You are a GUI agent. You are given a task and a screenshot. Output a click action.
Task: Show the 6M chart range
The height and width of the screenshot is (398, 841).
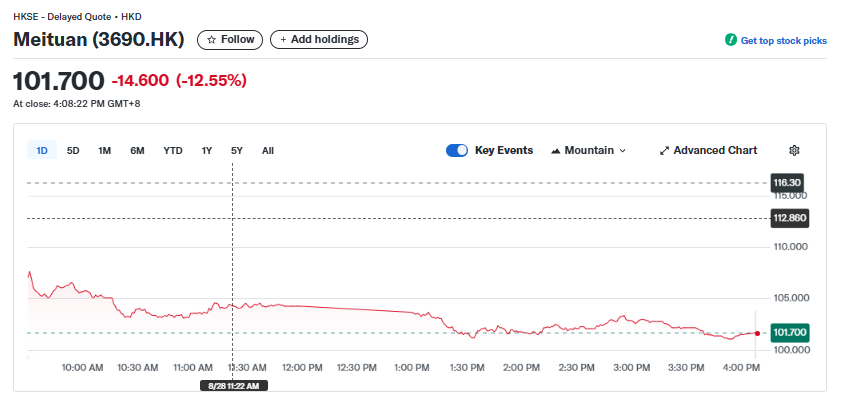point(137,151)
